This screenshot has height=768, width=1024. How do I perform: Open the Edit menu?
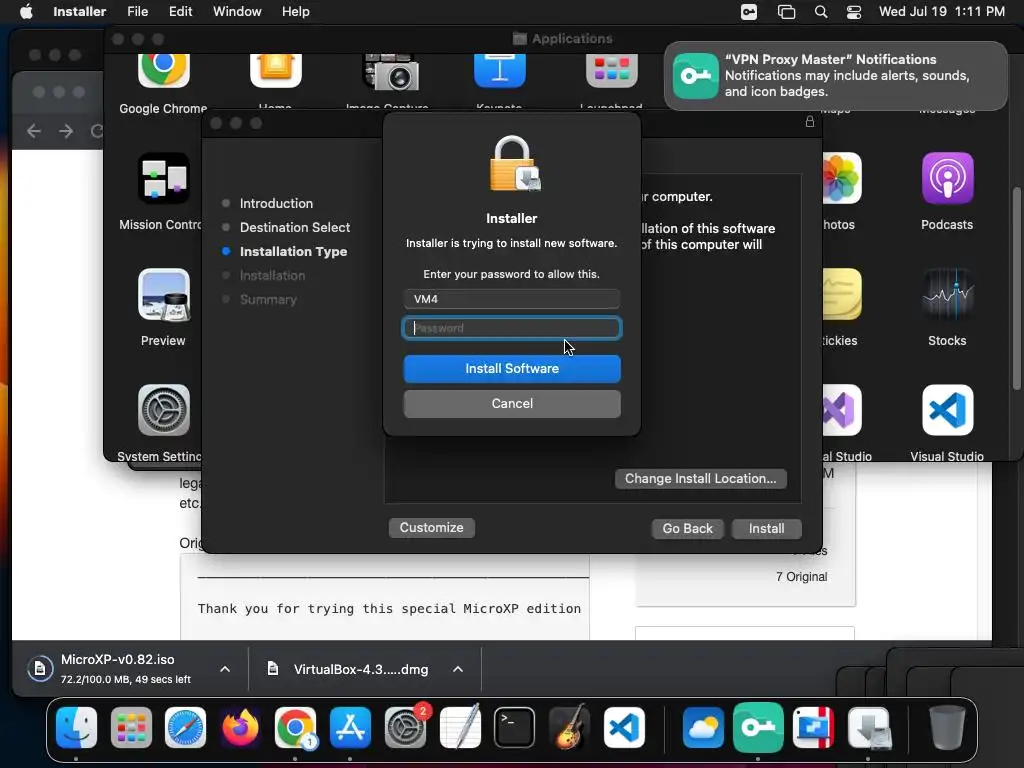pos(180,12)
